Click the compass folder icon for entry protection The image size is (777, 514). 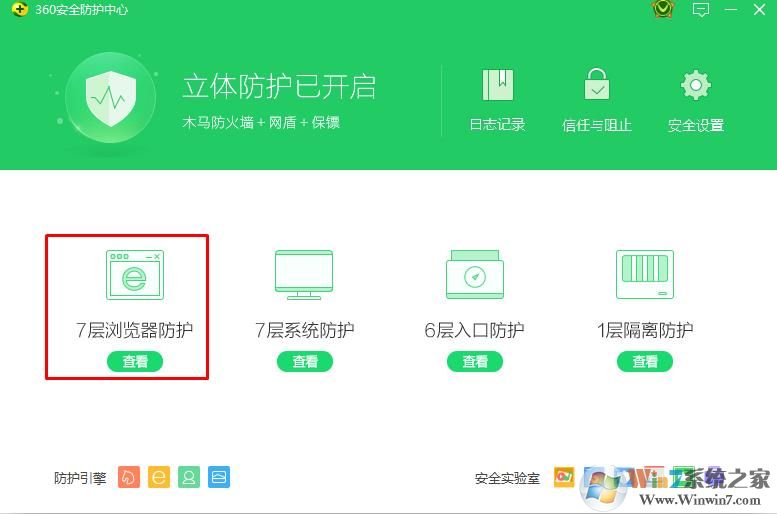point(475,275)
